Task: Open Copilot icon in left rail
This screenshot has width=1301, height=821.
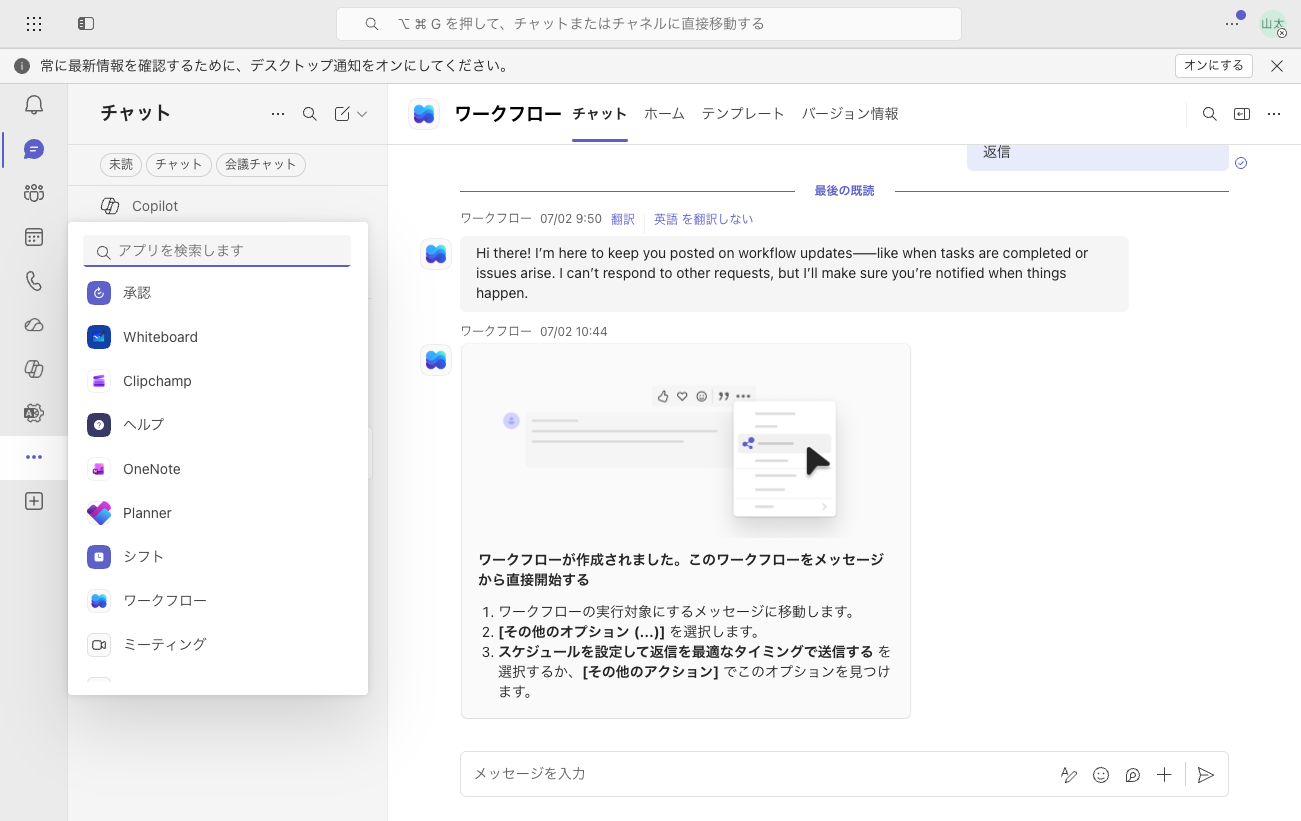Action: (34, 369)
